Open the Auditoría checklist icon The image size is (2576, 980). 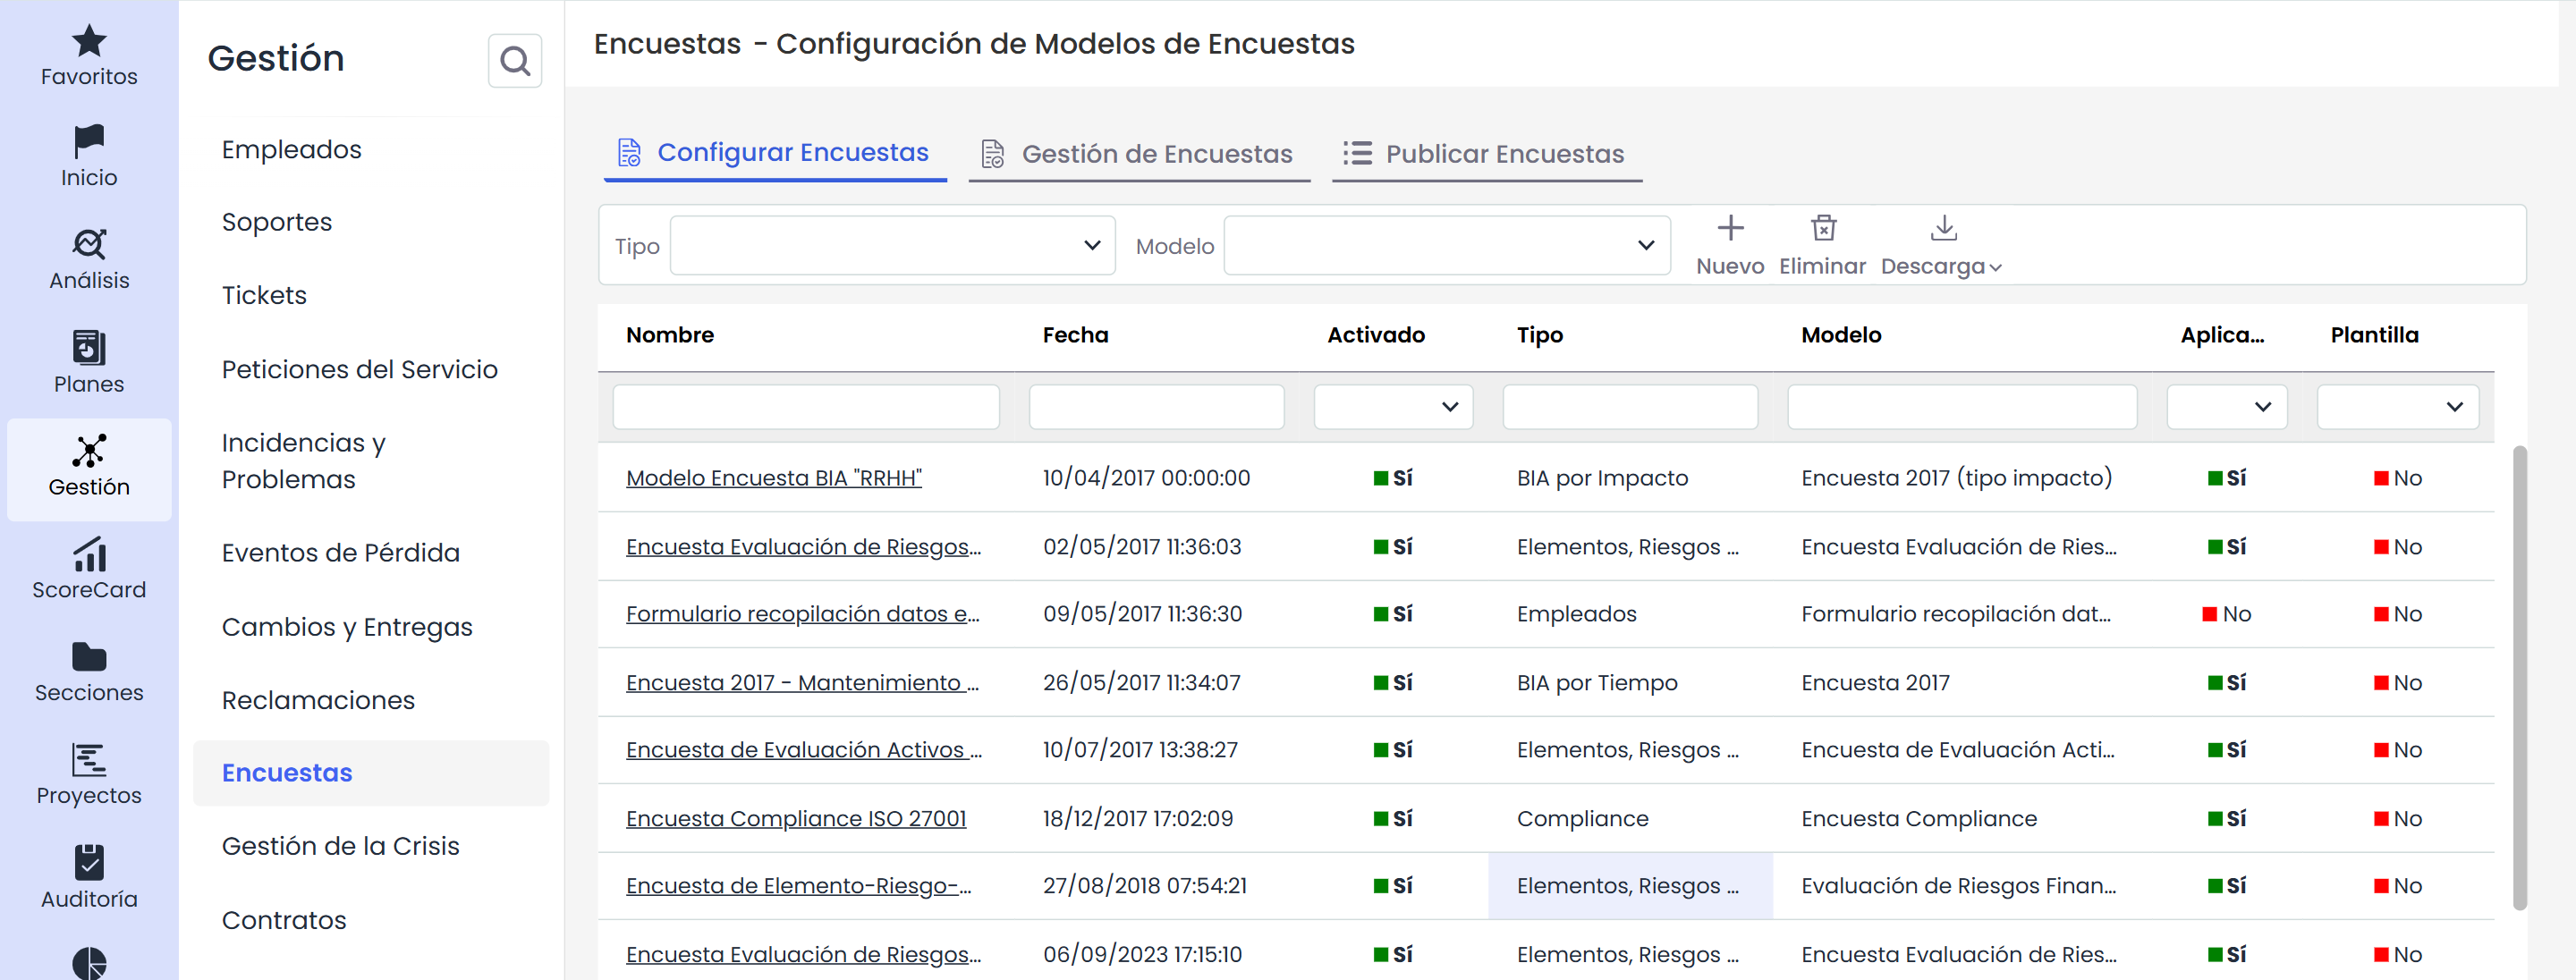point(89,862)
